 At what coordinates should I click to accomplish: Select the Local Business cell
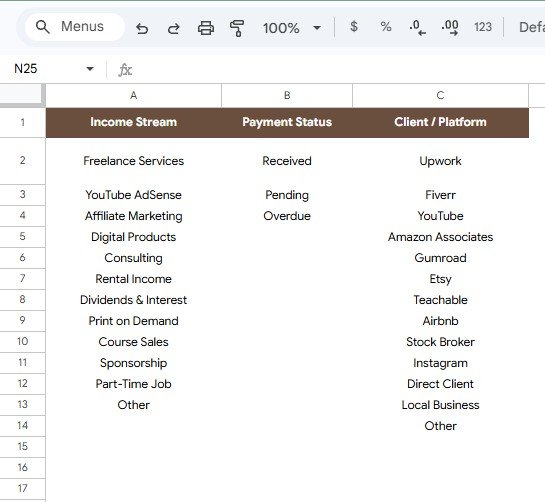point(440,405)
